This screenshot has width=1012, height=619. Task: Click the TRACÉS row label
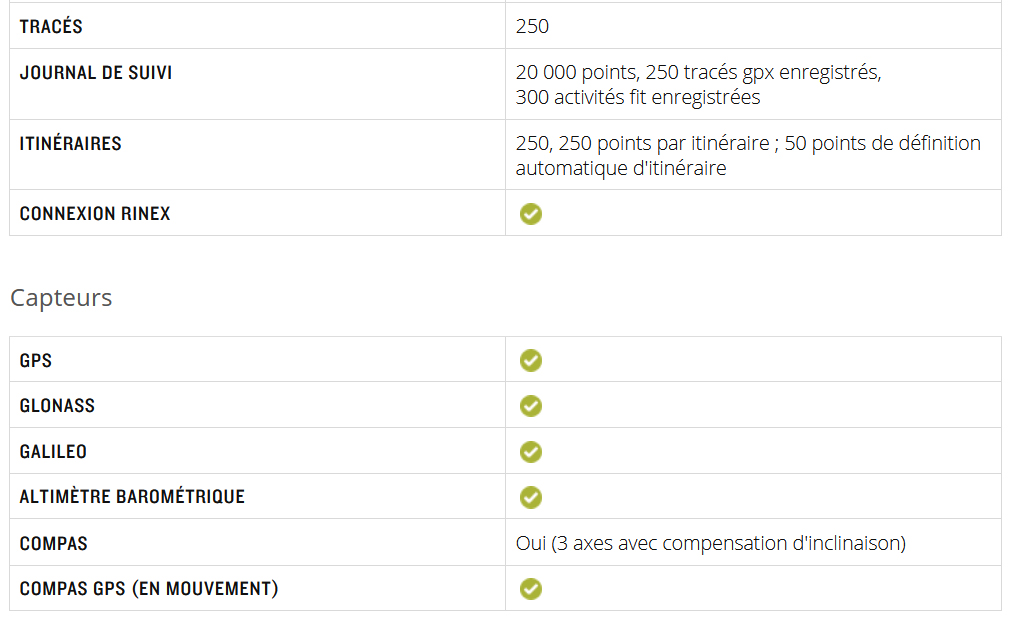coord(51,26)
